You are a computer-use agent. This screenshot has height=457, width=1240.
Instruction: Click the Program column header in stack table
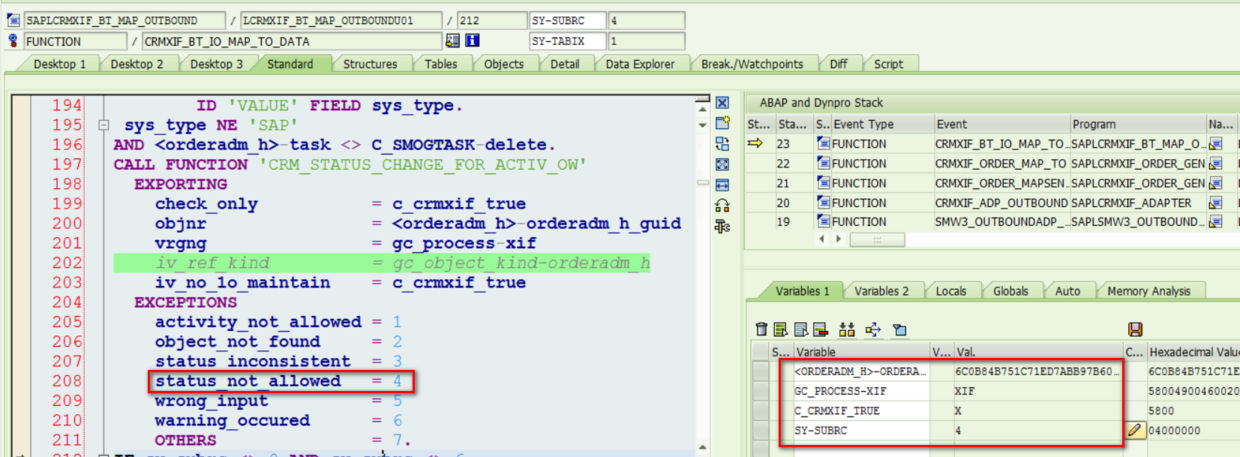pyautogui.click(x=1137, y=125)
